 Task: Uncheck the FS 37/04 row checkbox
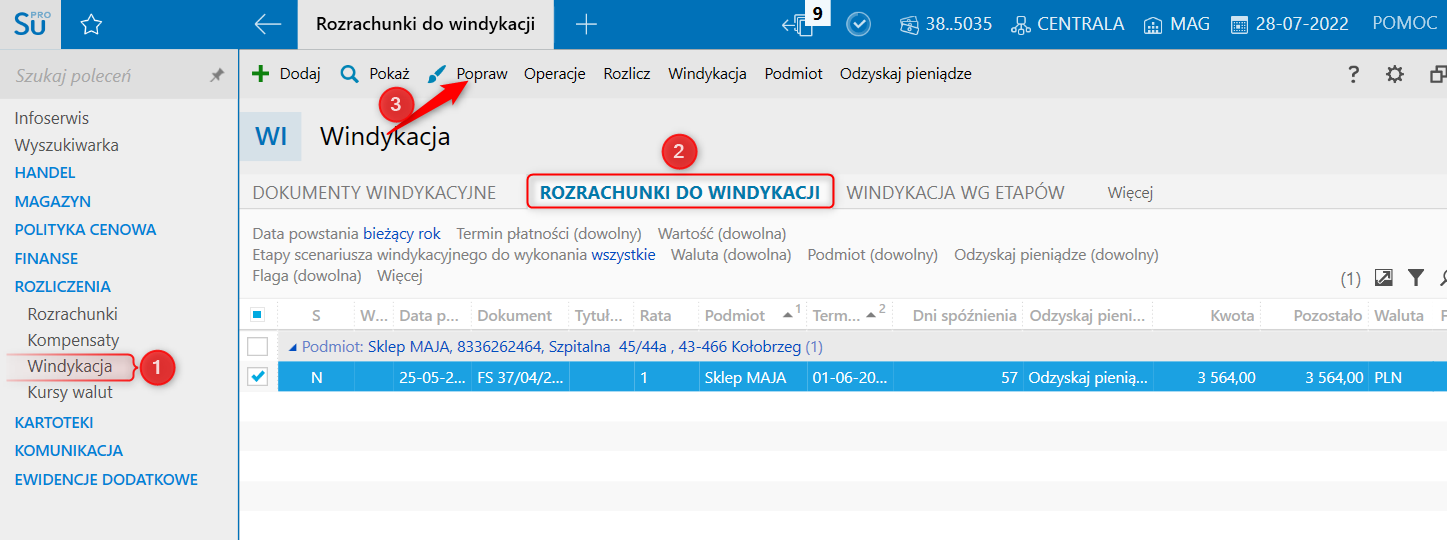pyautogui.click(x=257, y=377)
